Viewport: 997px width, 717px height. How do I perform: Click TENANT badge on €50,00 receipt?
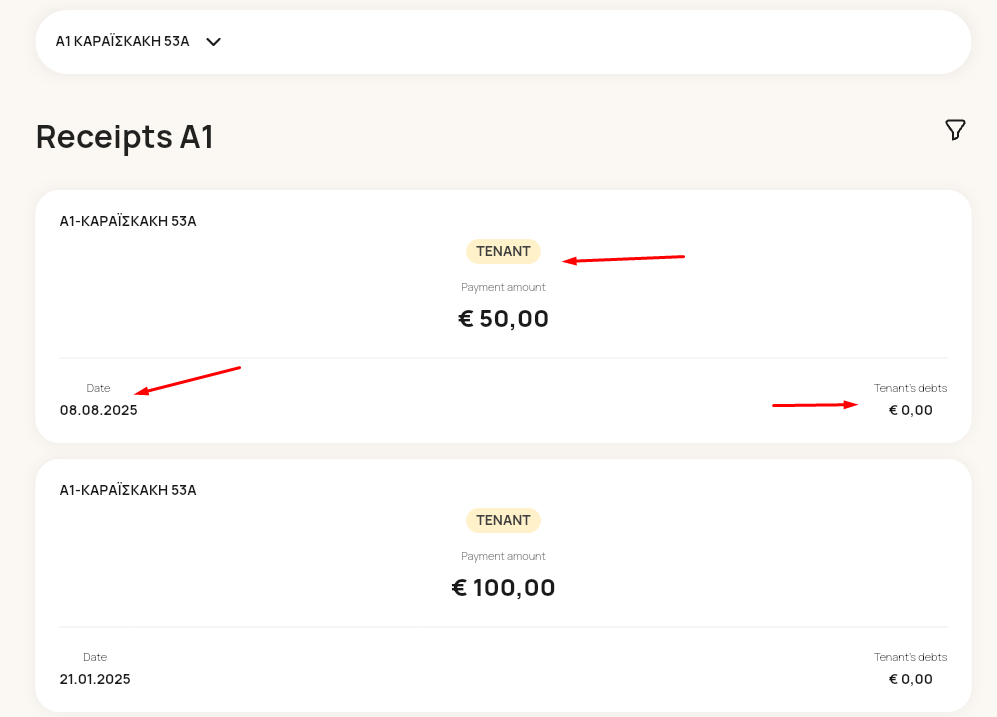tap(503, 251)
